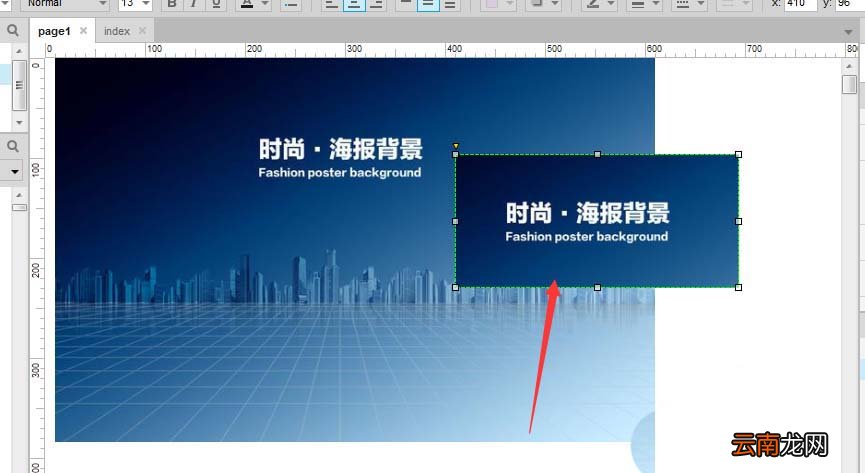Toggle underline formatting

pyautogui.click(x=216, y=4)
